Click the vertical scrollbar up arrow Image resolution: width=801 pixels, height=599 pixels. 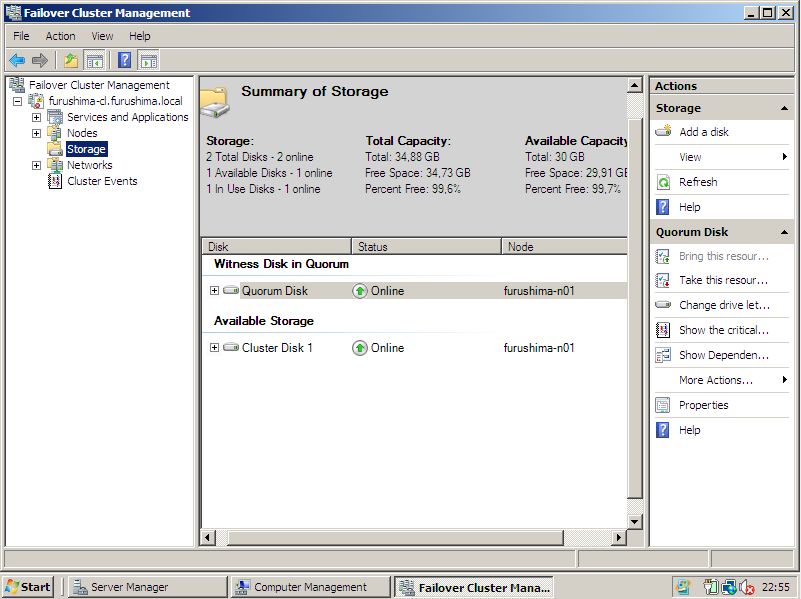634,85
